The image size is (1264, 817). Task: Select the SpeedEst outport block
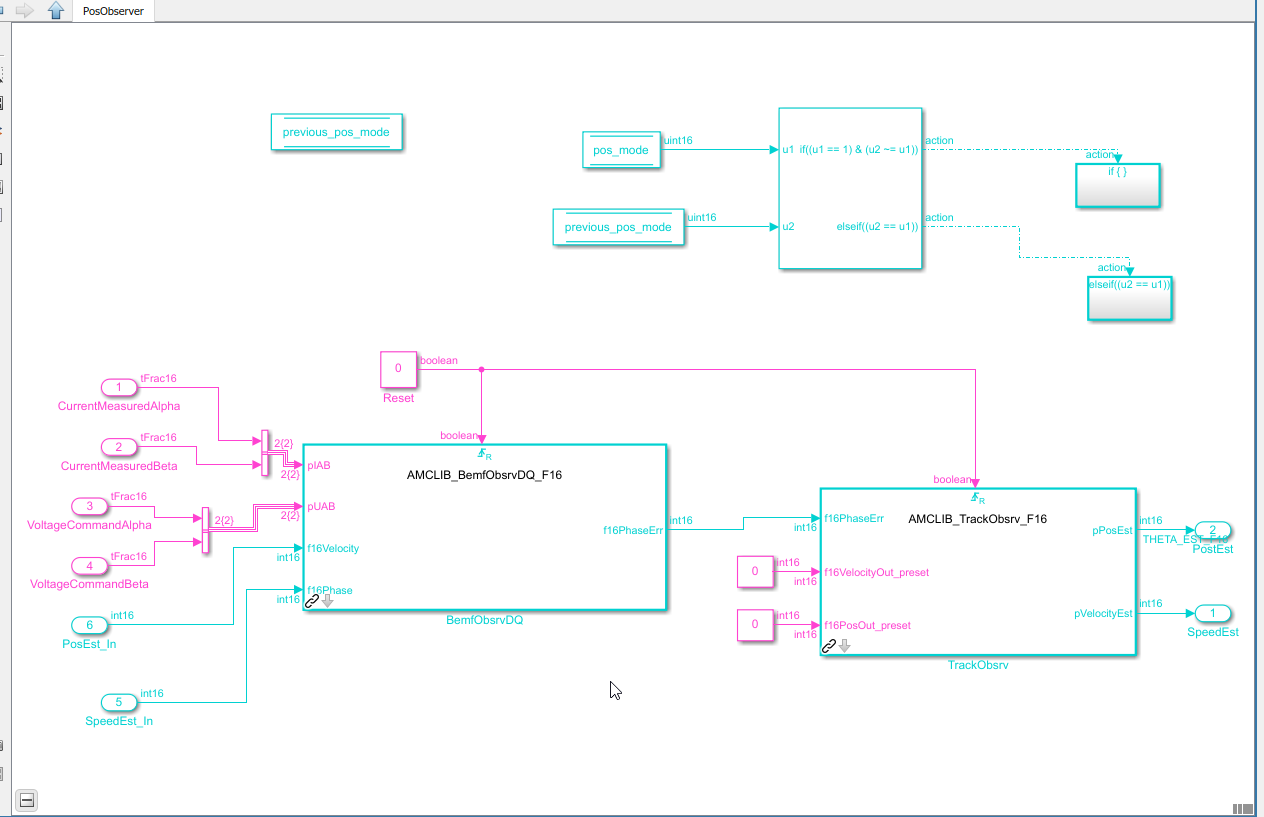tap(1213, 614)
